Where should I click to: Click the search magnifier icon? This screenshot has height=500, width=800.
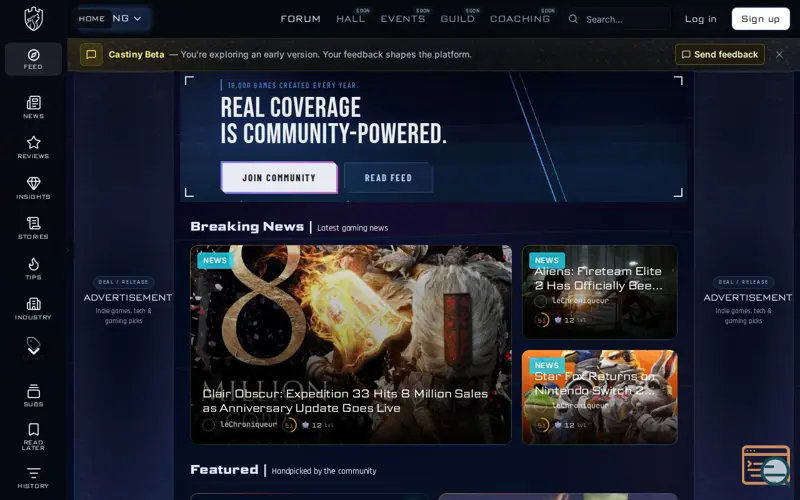[573, 19]
